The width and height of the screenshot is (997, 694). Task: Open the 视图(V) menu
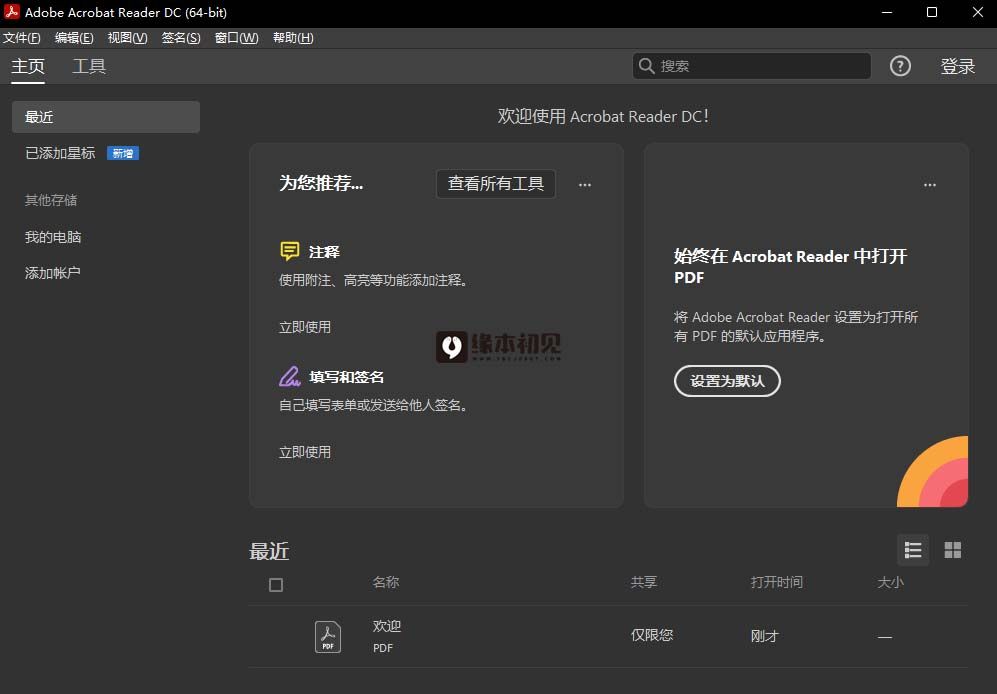click(x=127, y=38)
